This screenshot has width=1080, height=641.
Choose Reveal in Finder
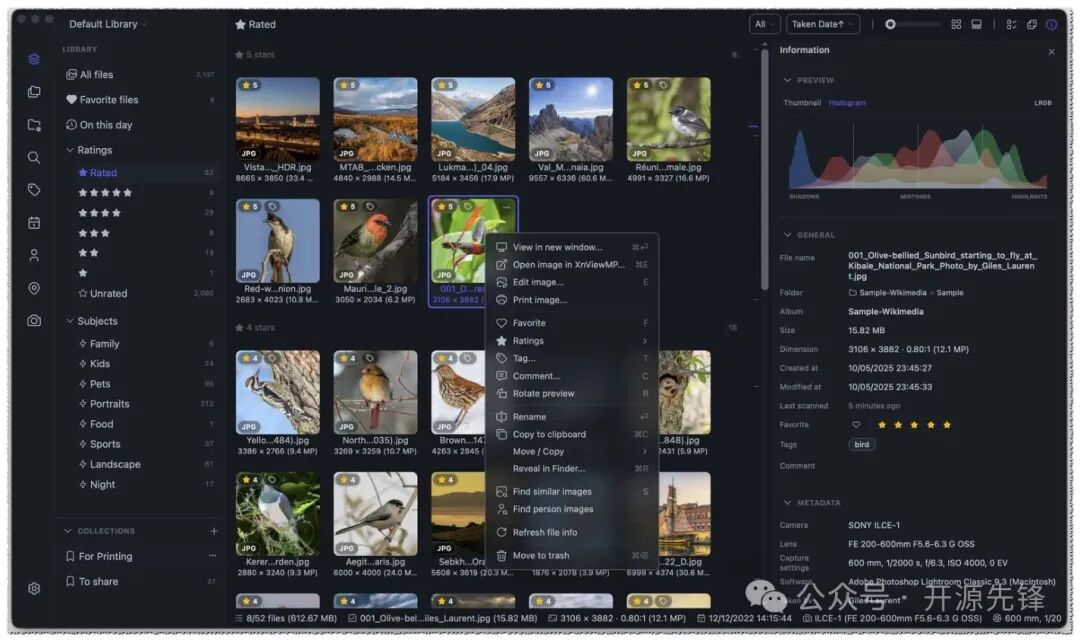coord(572,469)
